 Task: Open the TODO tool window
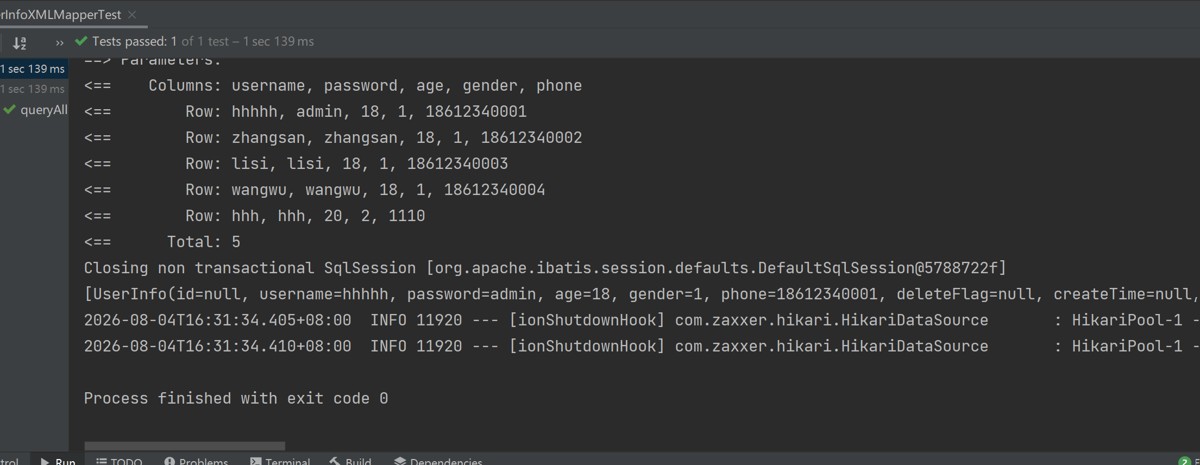[118, 461]
